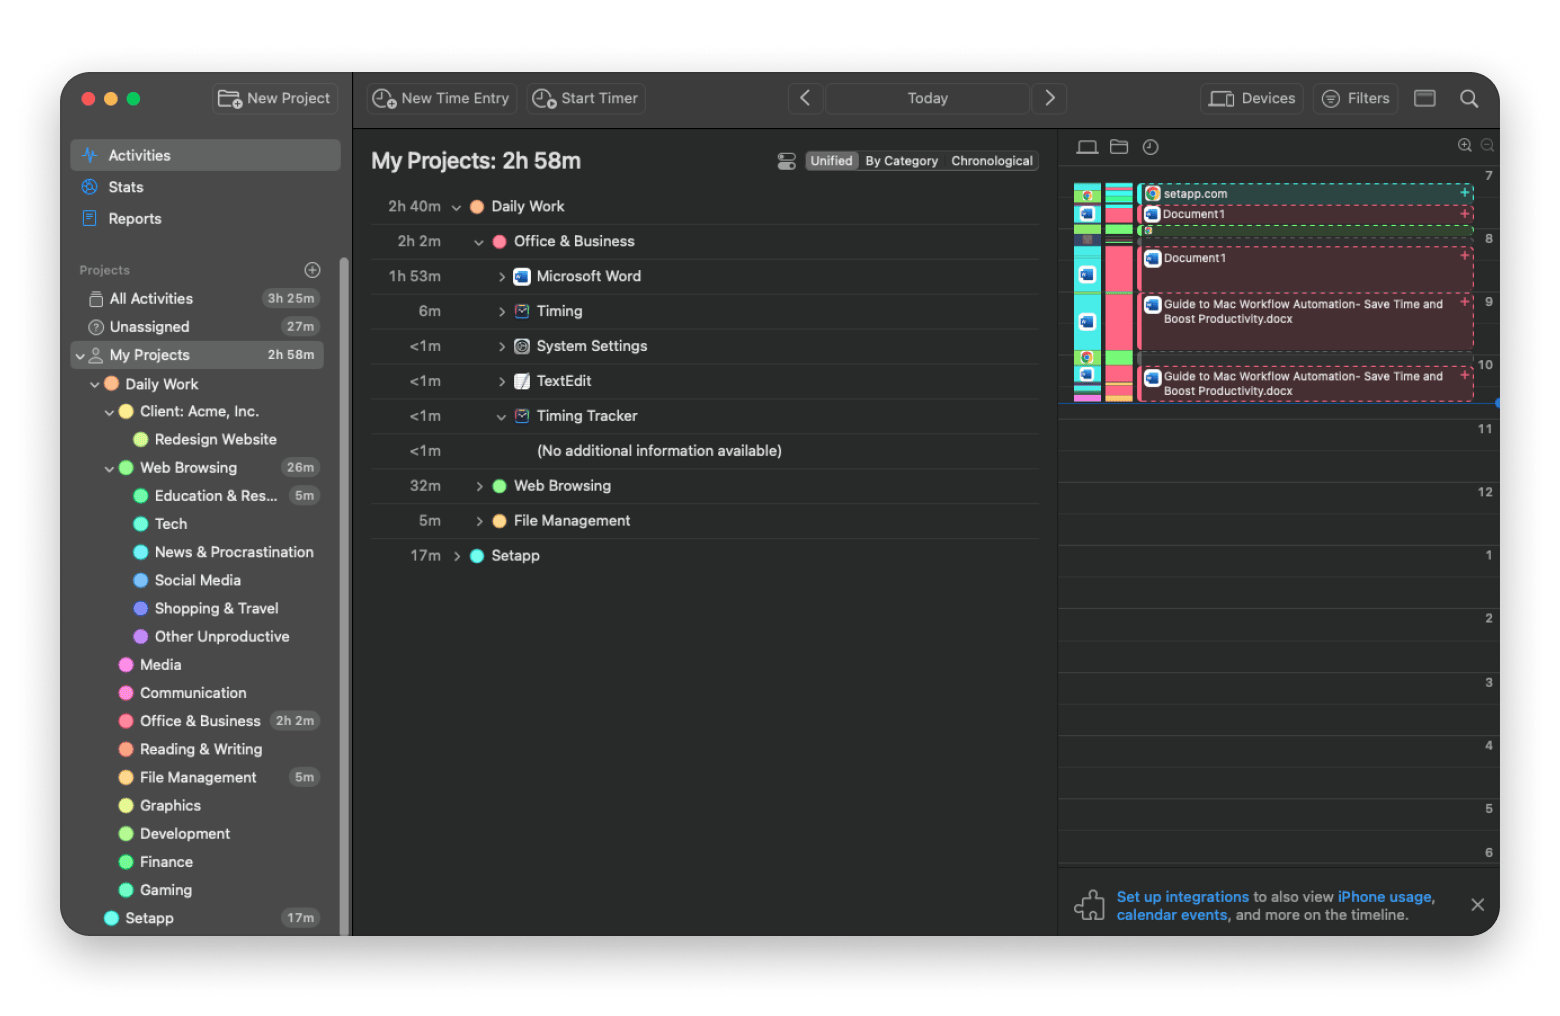Viewport: 1560px width, 1016px height.
Task: Click the timeline clock icon
Action: (1151, 147)
